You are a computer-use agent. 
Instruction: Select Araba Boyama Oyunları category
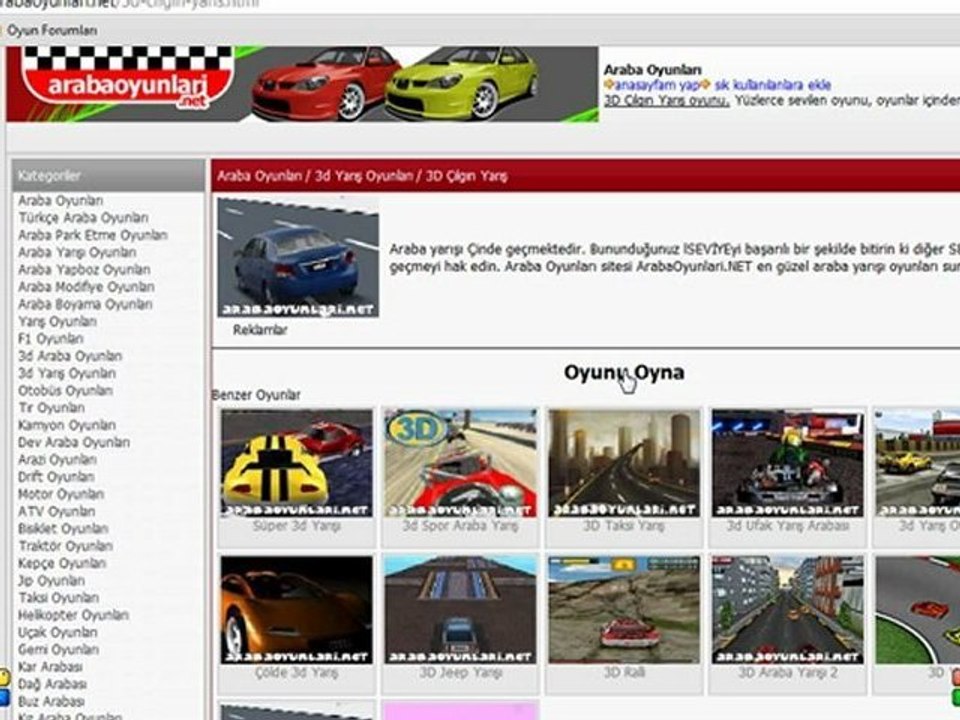(x=85, y=304)
